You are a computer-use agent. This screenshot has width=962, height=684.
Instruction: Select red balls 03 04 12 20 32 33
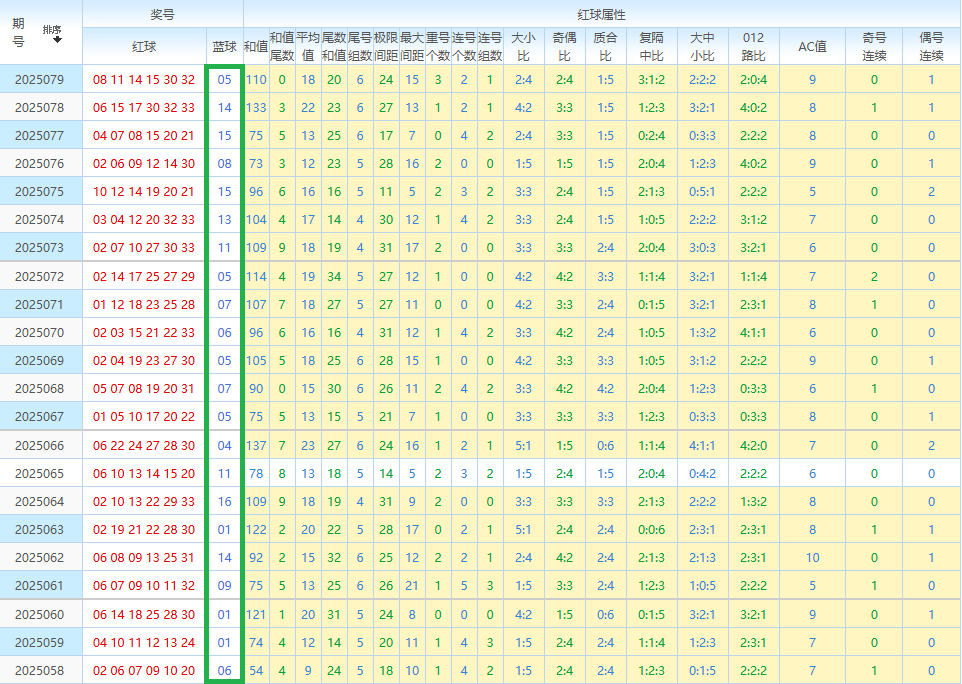click(x=144, y=220)
